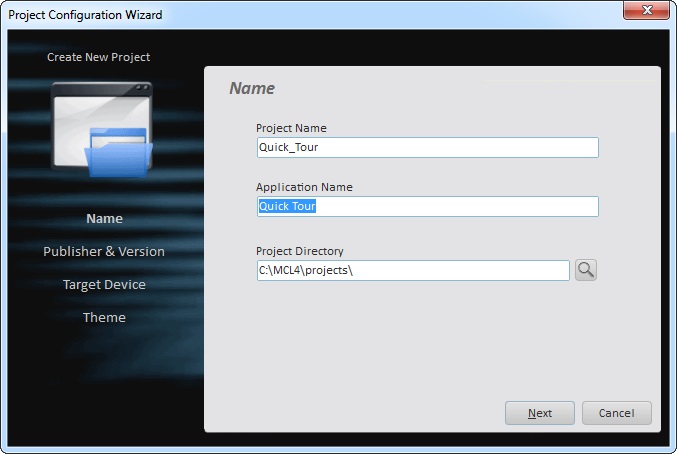This screenshot has width=677, height=454.
Task: Click the highlighted 'Quick Tour' text
Action: [x=287, y=207]
